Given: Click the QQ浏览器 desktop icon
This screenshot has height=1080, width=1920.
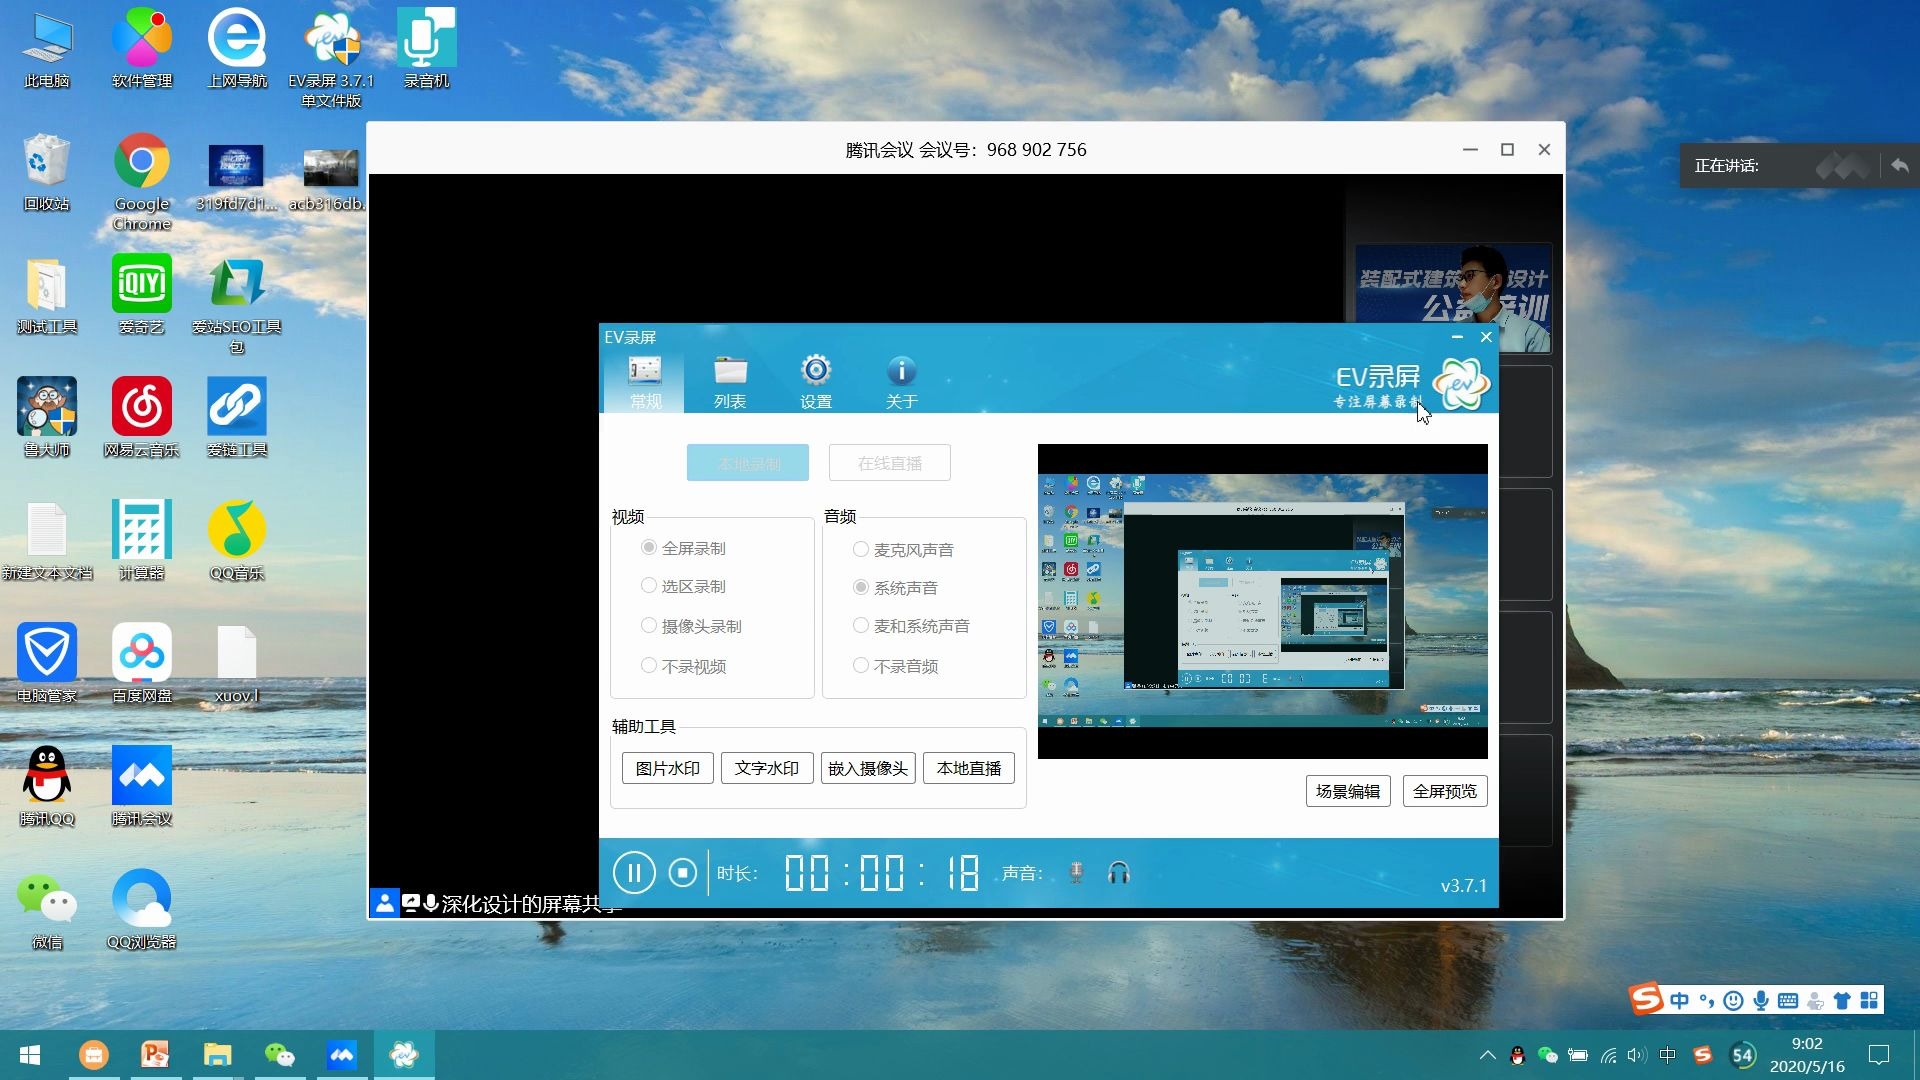Looking at the screenshot, I should click(142, 910).
